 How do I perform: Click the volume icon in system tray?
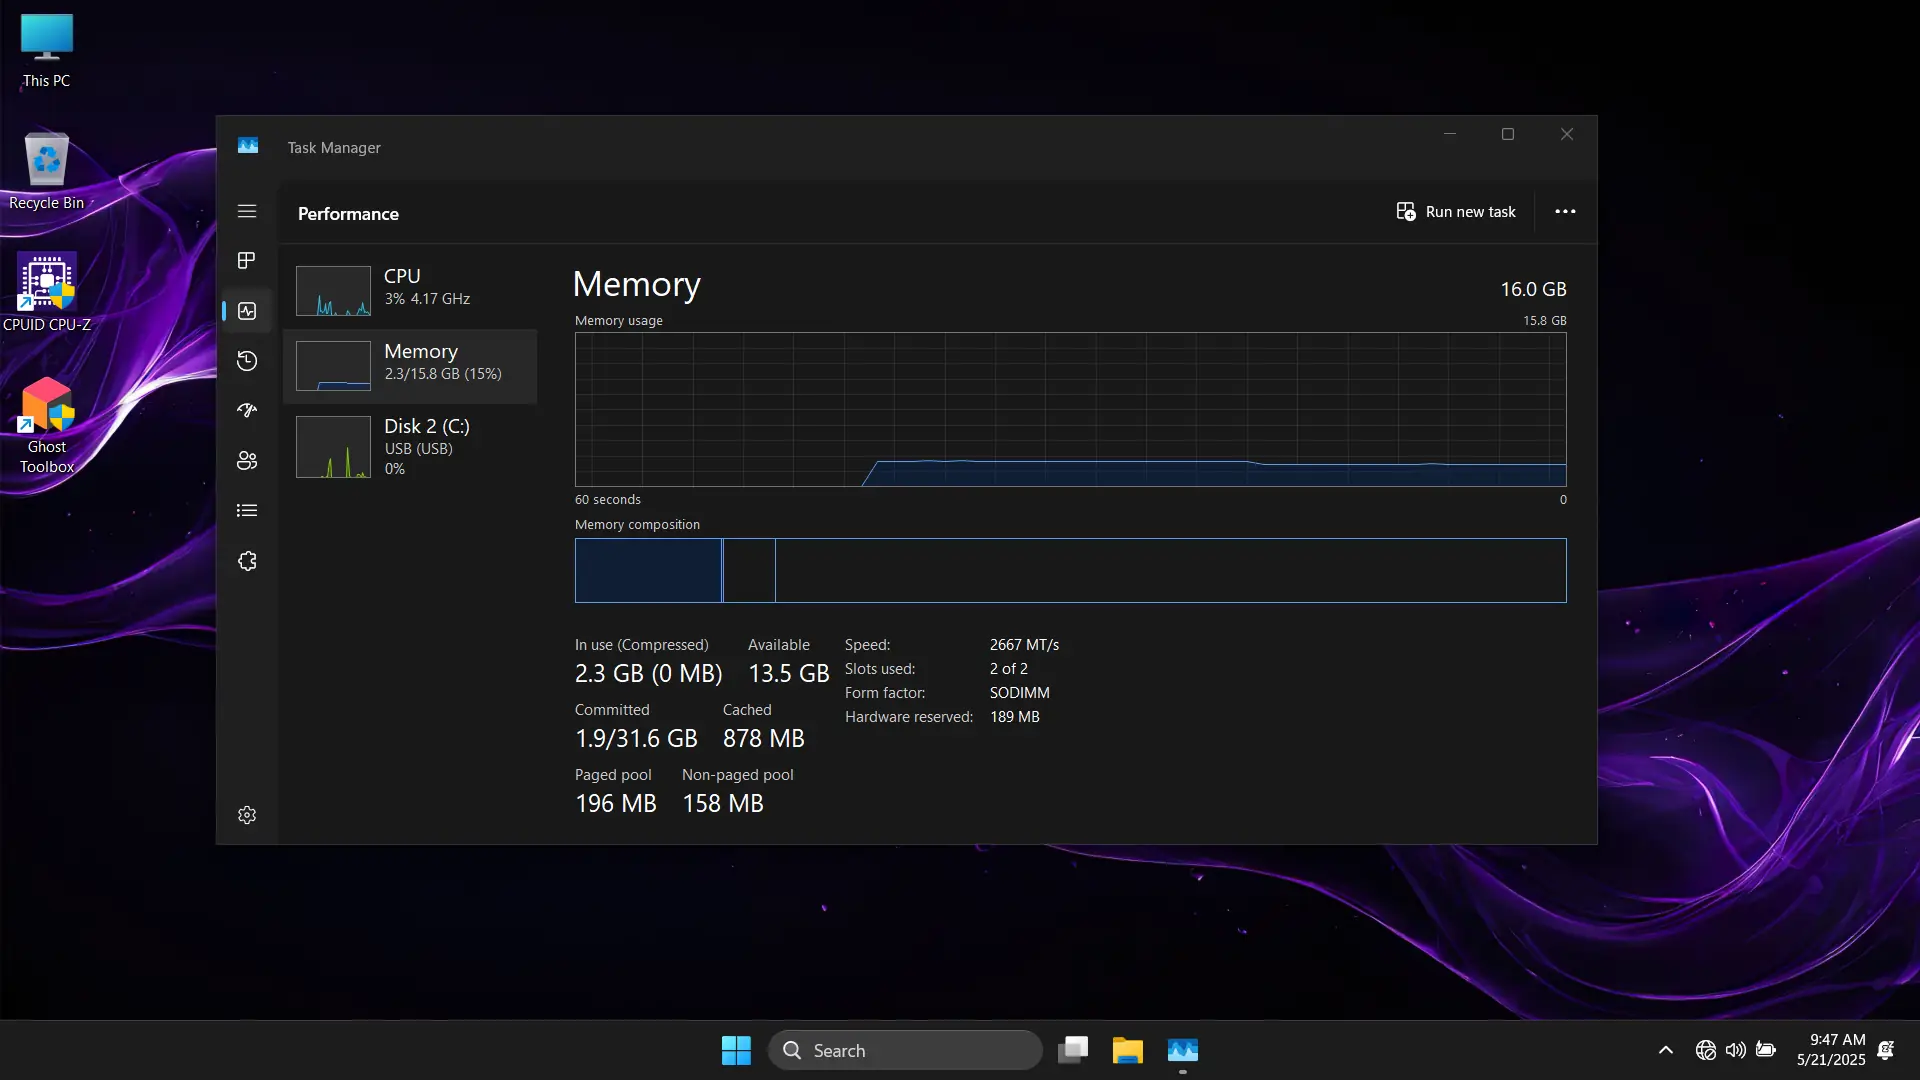tap(1735, 1050)
